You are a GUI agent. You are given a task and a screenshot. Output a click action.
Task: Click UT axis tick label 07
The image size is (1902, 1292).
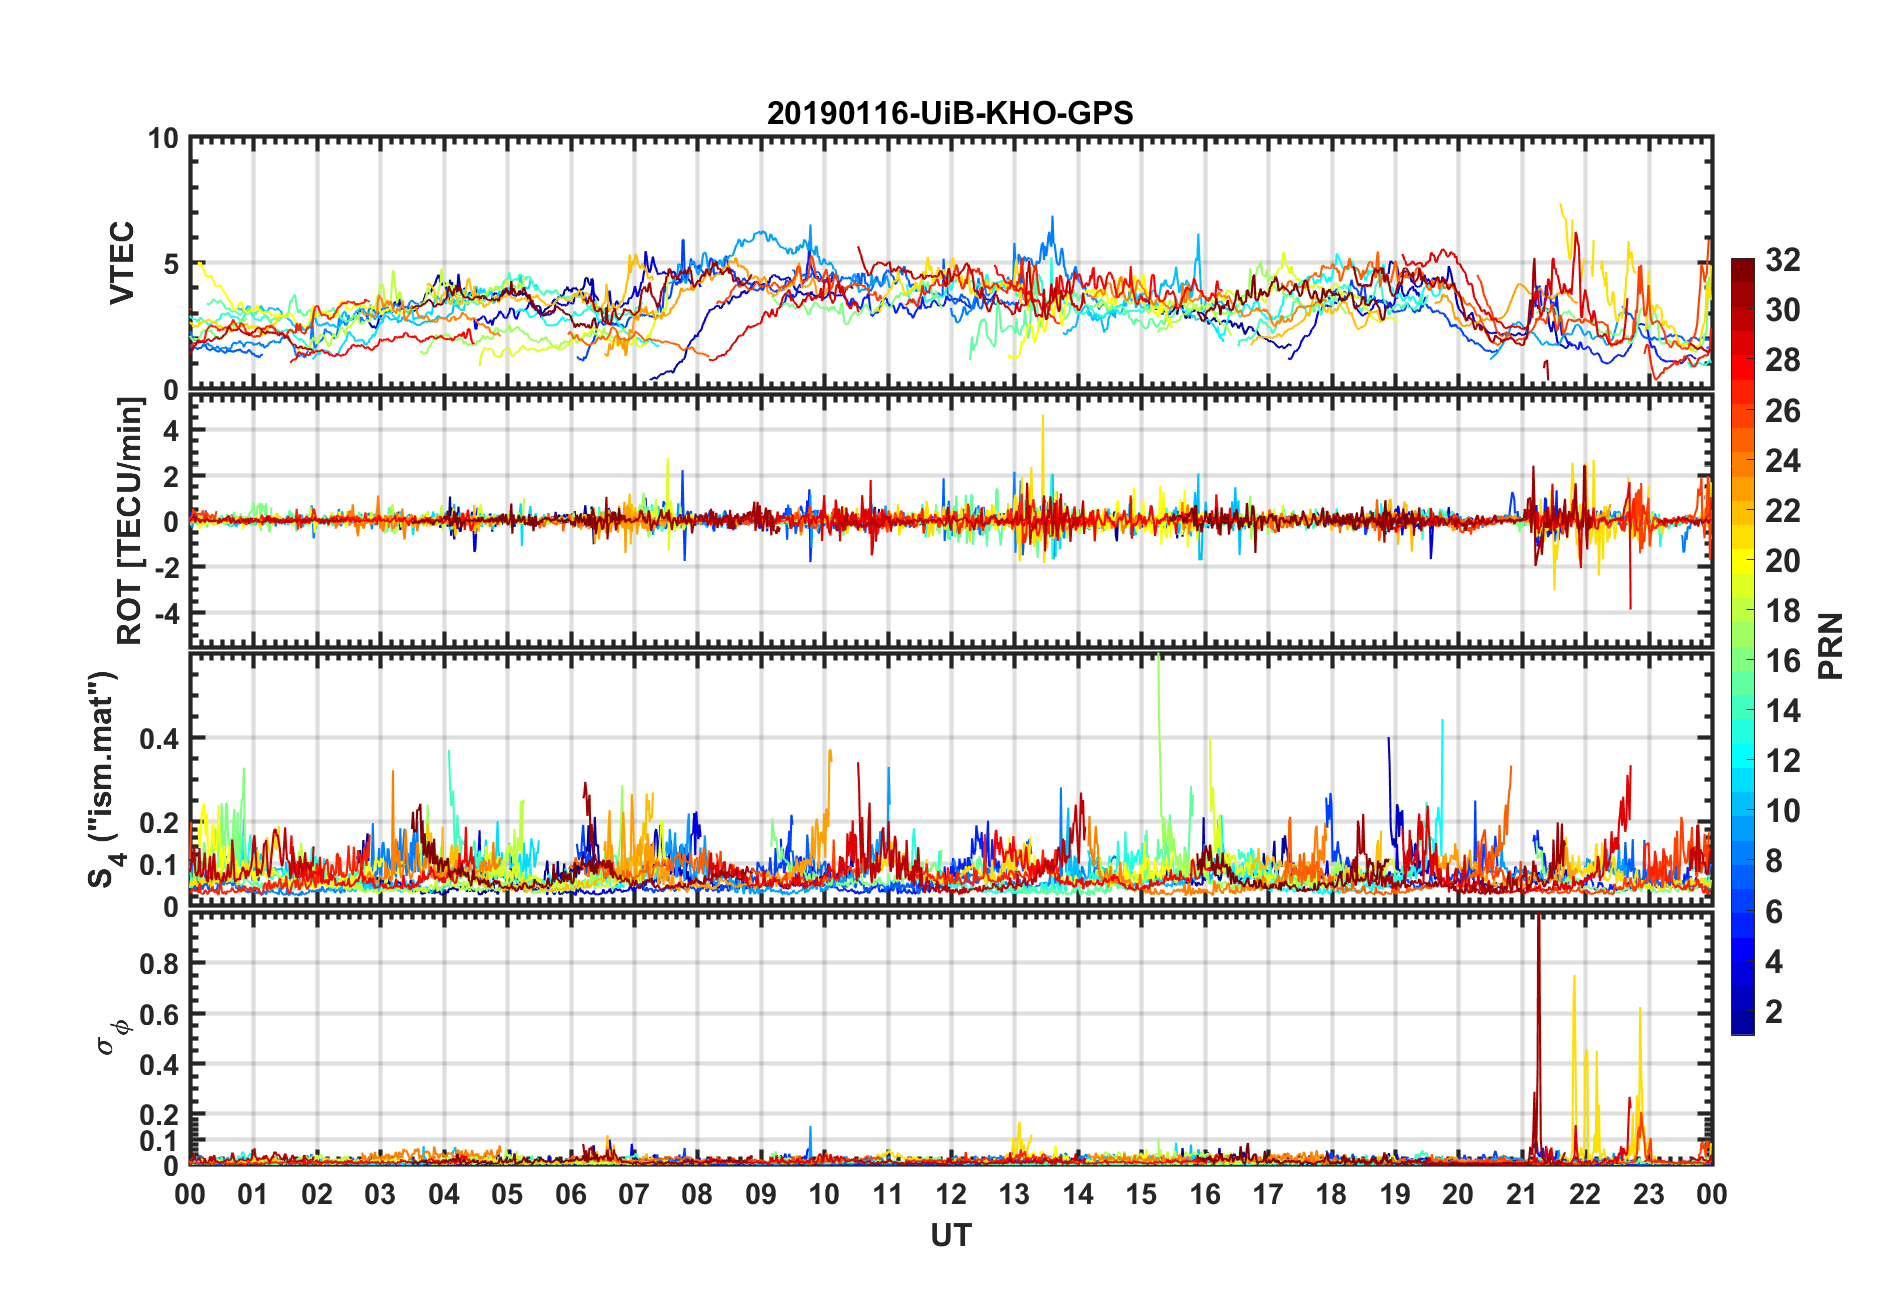634,1194
